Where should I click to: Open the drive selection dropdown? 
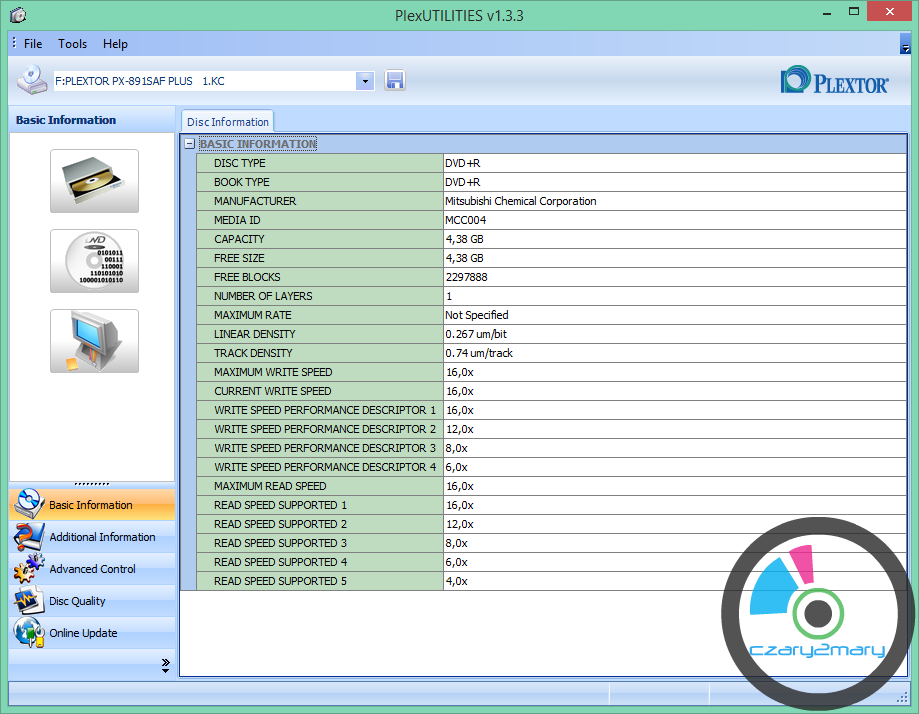click(x=365, y=81)
